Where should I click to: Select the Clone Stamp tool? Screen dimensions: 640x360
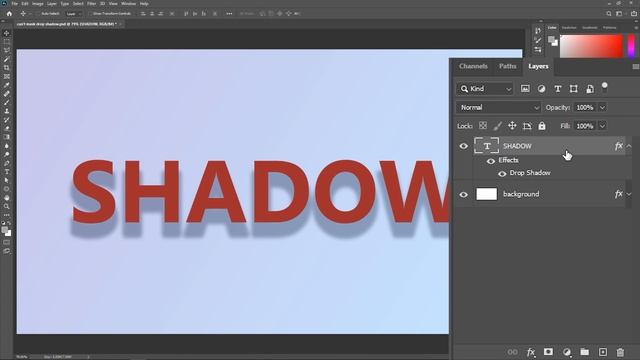[7, 111]
